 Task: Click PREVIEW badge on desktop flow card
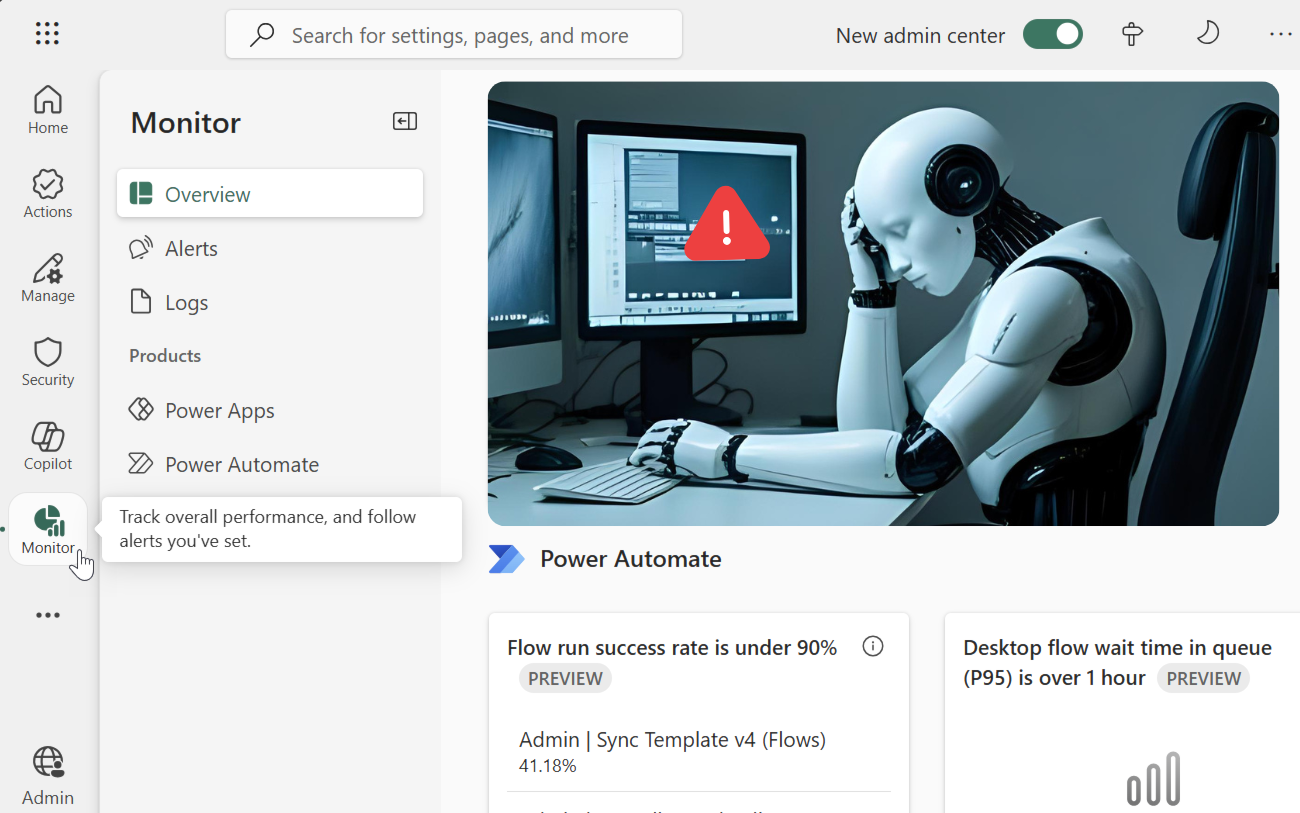[1204, 678]
